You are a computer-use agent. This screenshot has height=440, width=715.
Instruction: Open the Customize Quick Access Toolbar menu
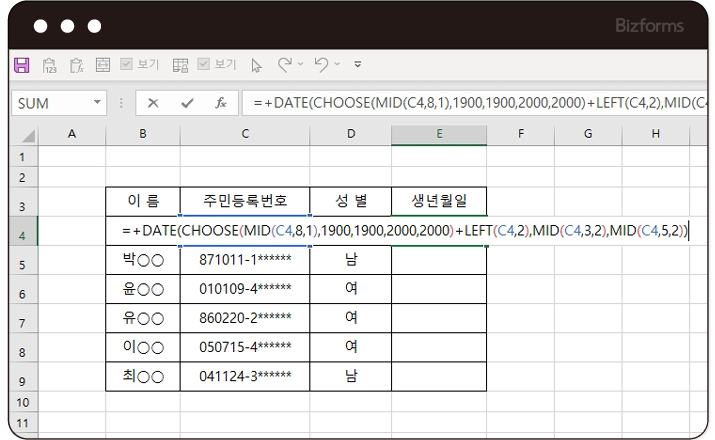(358, 65)
